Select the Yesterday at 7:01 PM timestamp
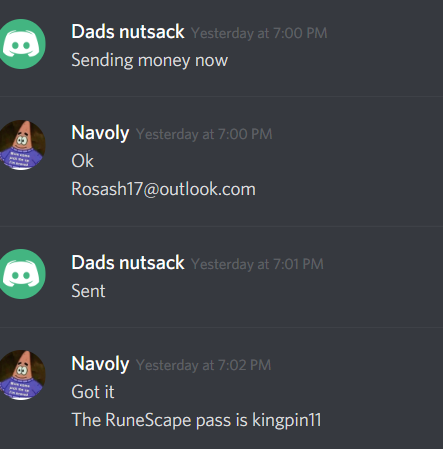The width and height of the screenshot is (443, 449). [257, 264]
